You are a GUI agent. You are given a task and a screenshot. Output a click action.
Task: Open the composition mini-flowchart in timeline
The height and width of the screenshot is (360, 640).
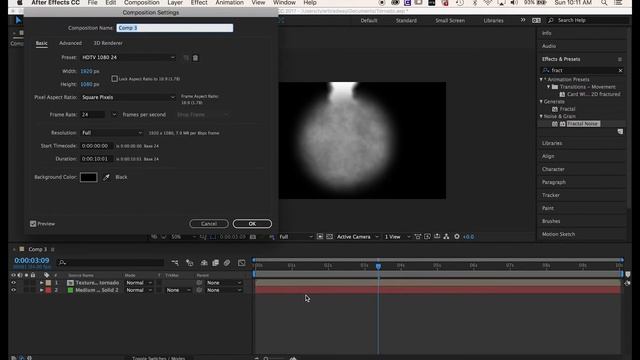175,263
